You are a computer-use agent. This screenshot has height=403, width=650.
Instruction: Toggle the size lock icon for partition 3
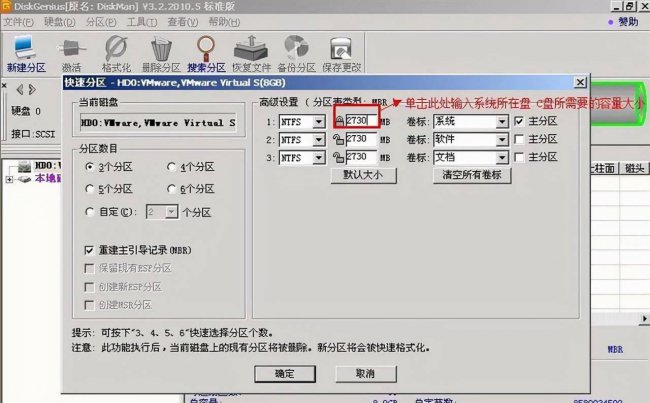(338, 158)
